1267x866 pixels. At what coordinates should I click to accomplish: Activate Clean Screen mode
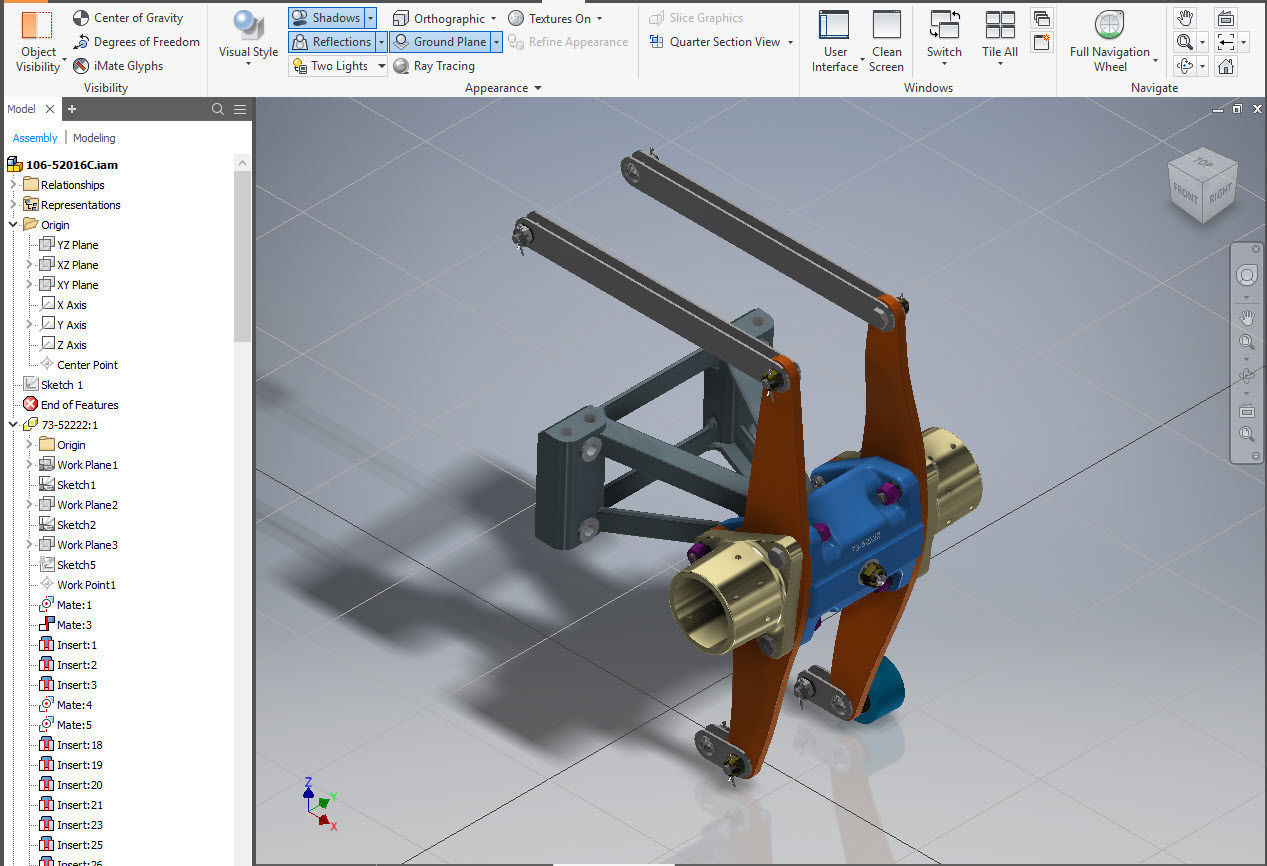[x=886, y=41]
